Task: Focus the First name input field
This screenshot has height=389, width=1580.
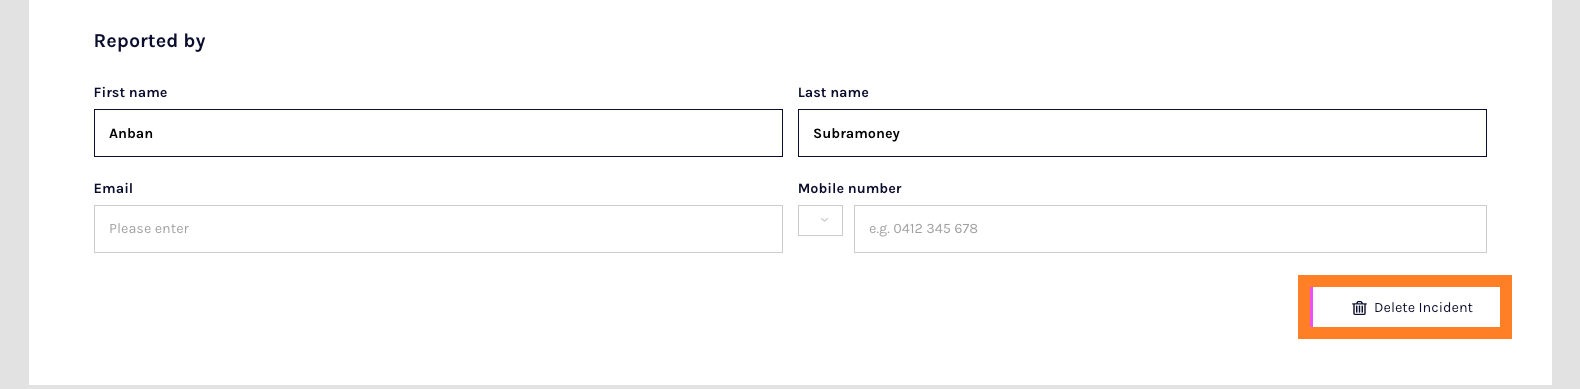Action: [438, 133]
